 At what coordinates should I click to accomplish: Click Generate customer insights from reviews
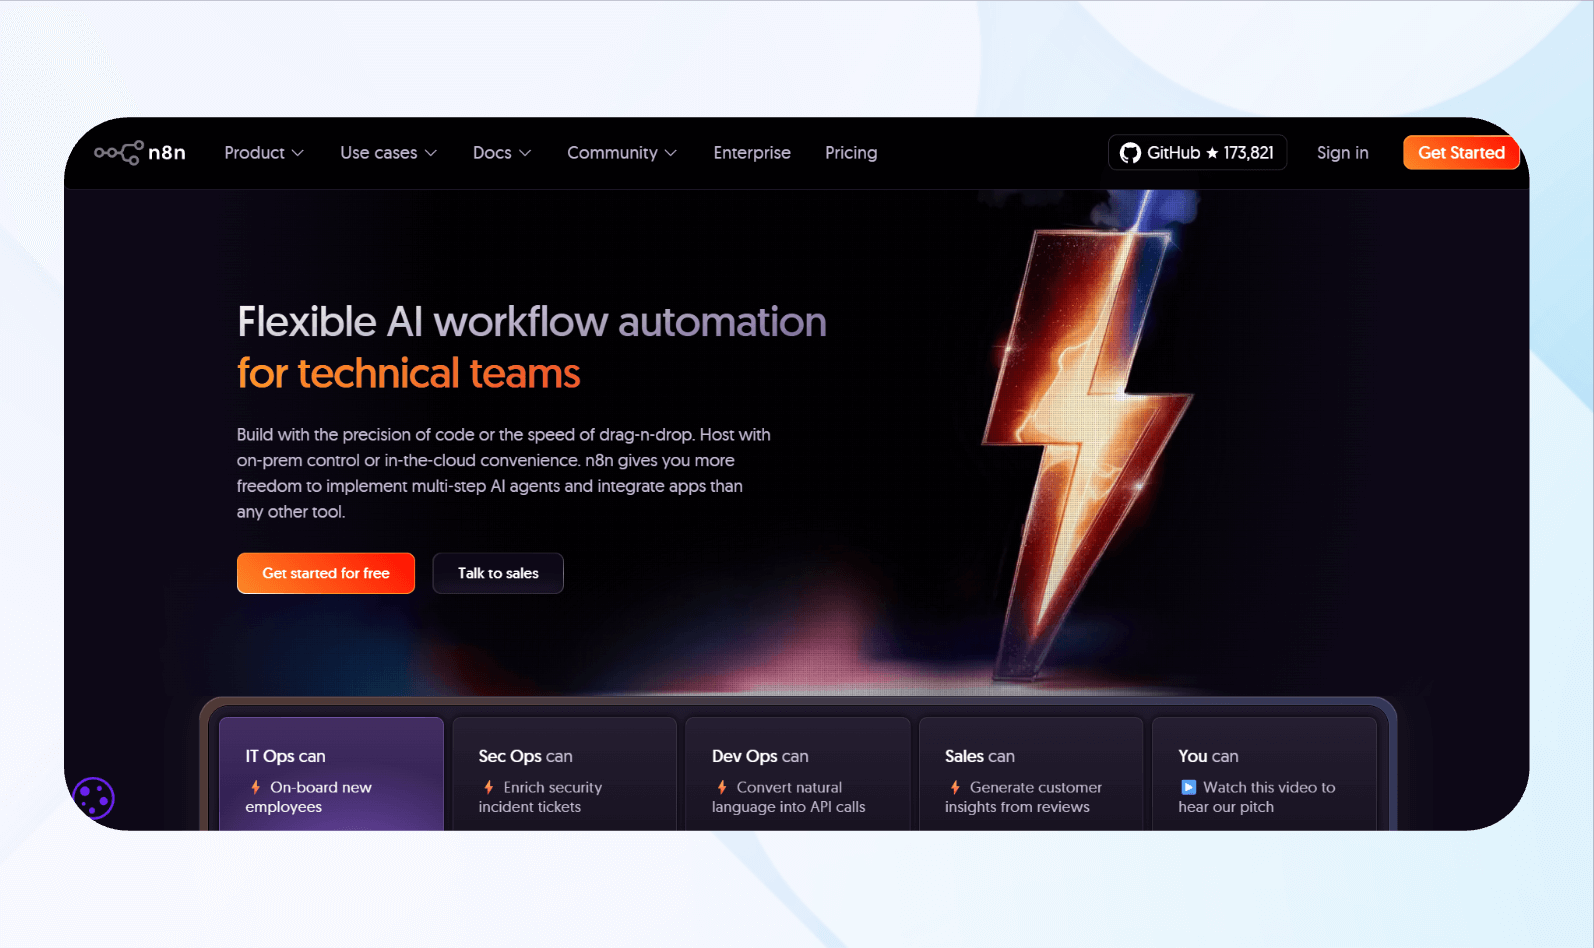(x=1024, y=797)
